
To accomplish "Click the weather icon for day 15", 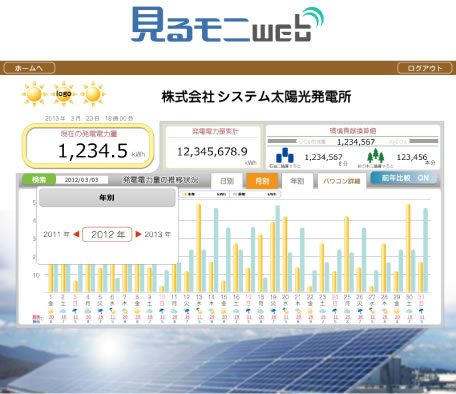I will (224, 311).
